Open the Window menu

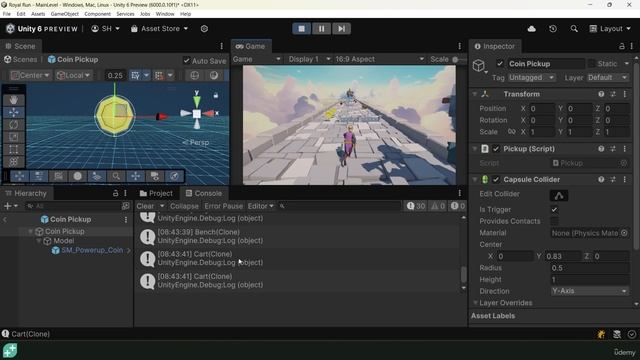point(165,14)
